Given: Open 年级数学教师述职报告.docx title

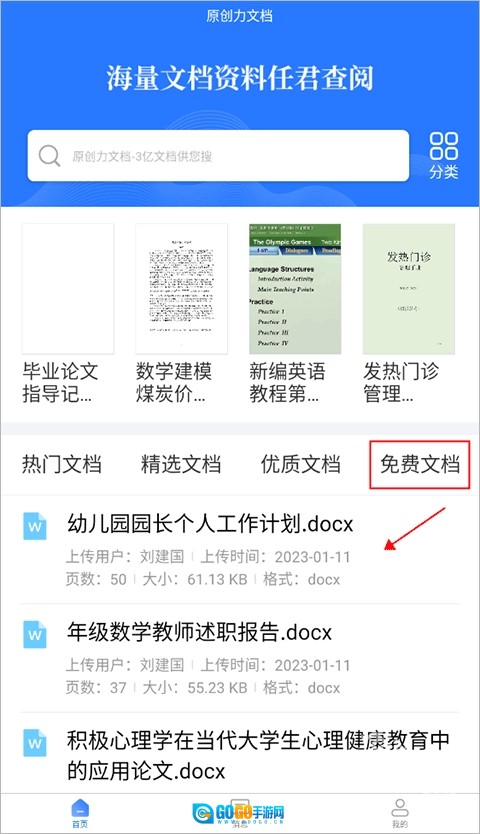Looking at the screenshot, I should 199,632.
